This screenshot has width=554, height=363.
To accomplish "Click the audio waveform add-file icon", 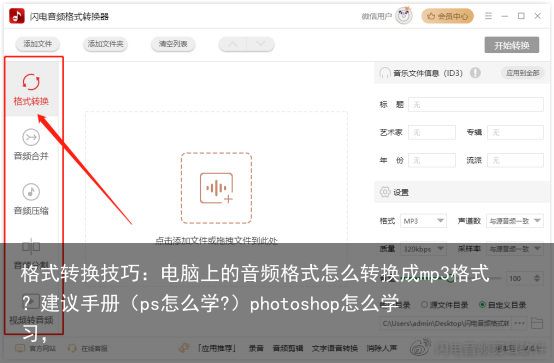I will click(216, 188).
